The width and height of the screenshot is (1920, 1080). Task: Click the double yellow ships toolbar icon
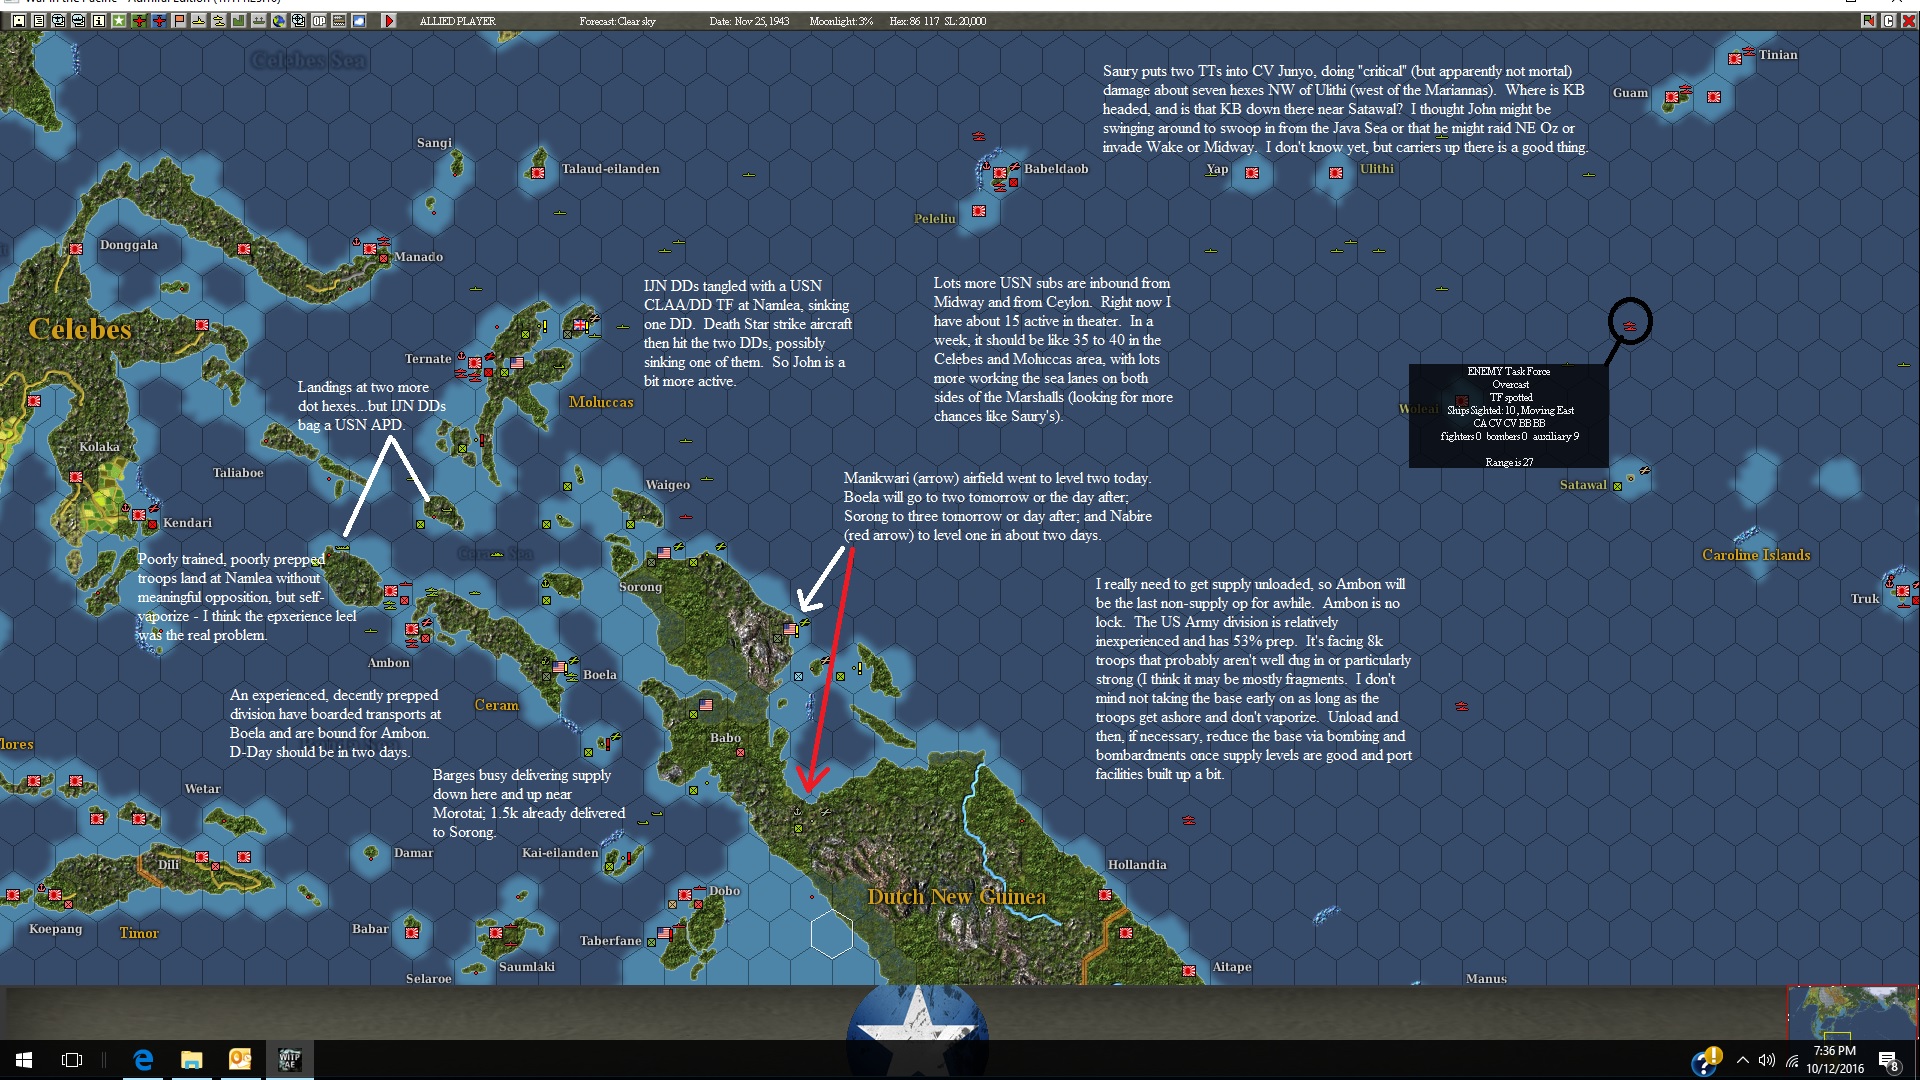coord(219,21)
